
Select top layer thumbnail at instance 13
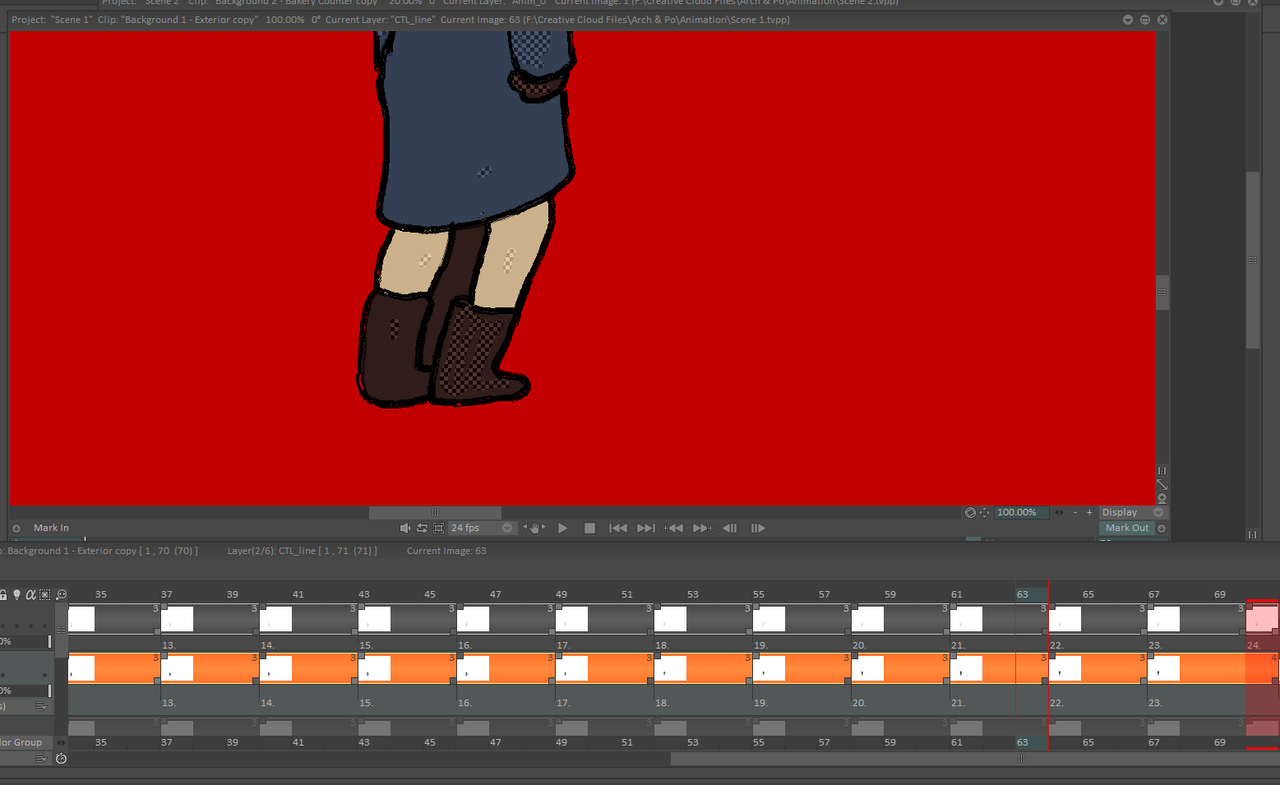click(x=177, y=619)
